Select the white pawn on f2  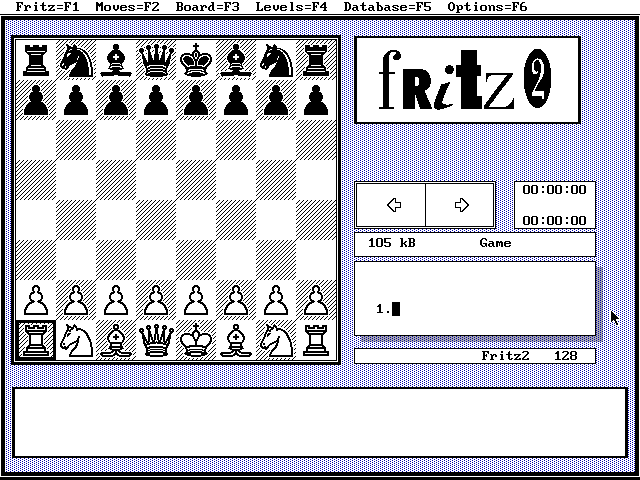coord(236,300)
